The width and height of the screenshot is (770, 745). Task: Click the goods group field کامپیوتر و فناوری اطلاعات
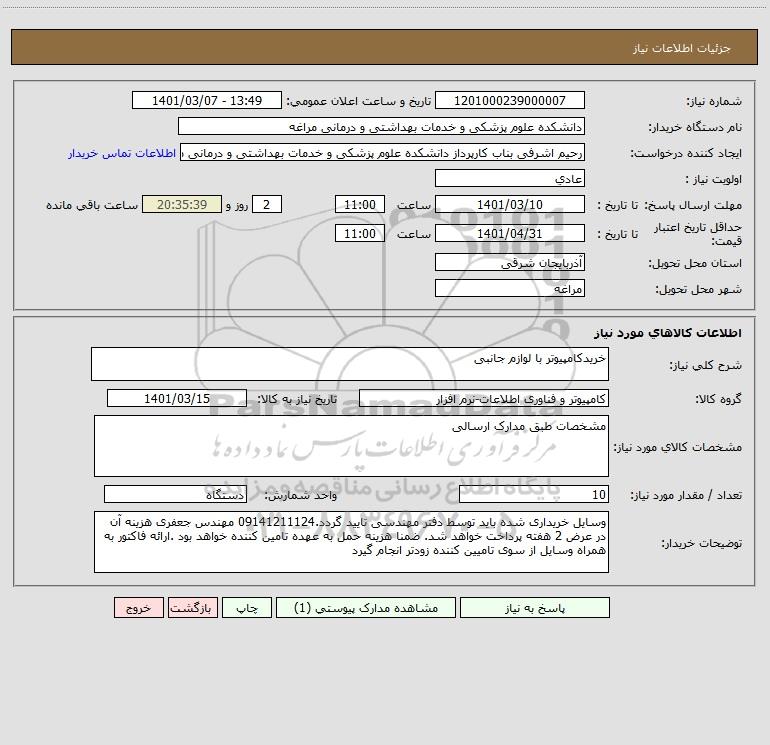tap(484, 399)
